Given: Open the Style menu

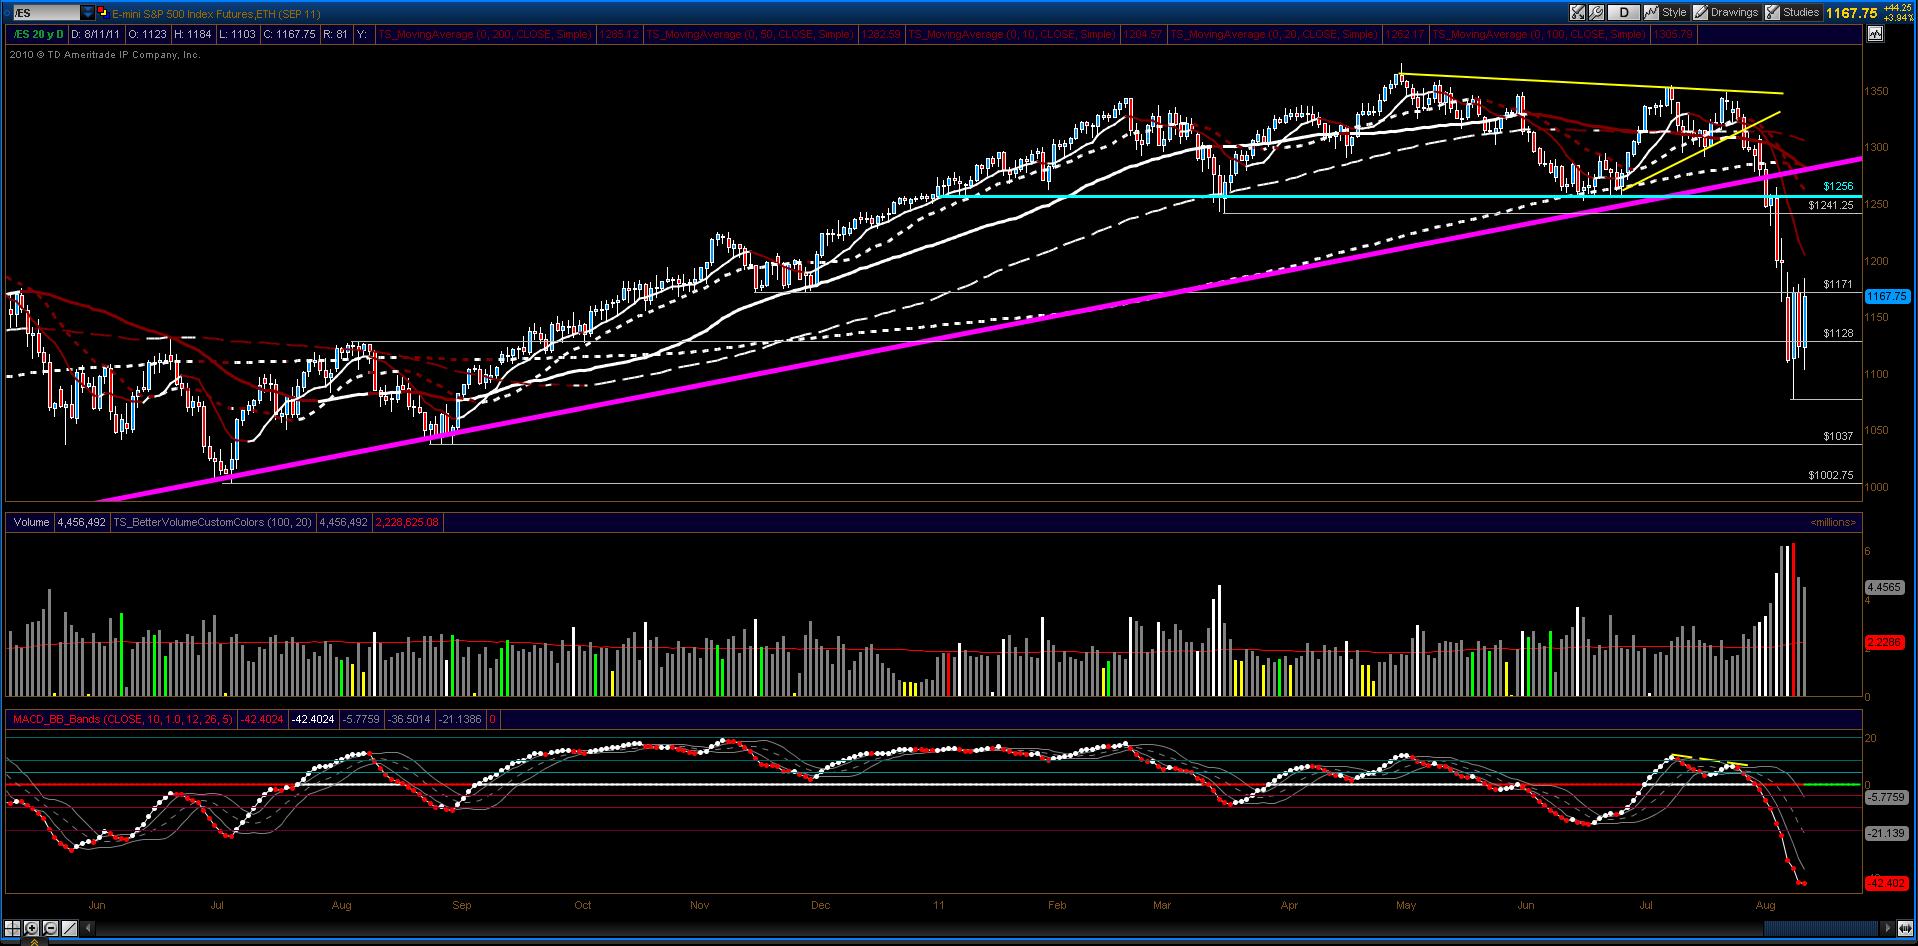Looking at the screenshot, I should (1667, 12).
